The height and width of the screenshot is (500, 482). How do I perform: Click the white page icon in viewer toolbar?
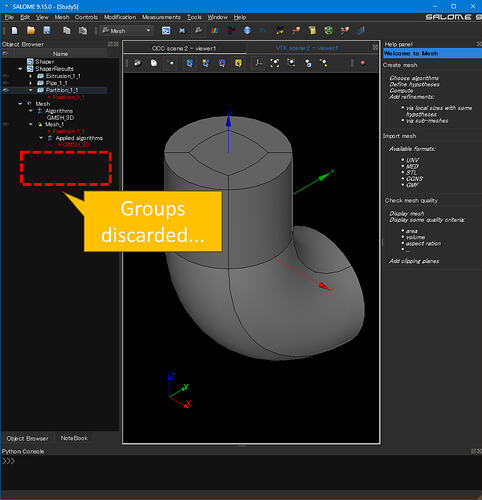point(154,63)
